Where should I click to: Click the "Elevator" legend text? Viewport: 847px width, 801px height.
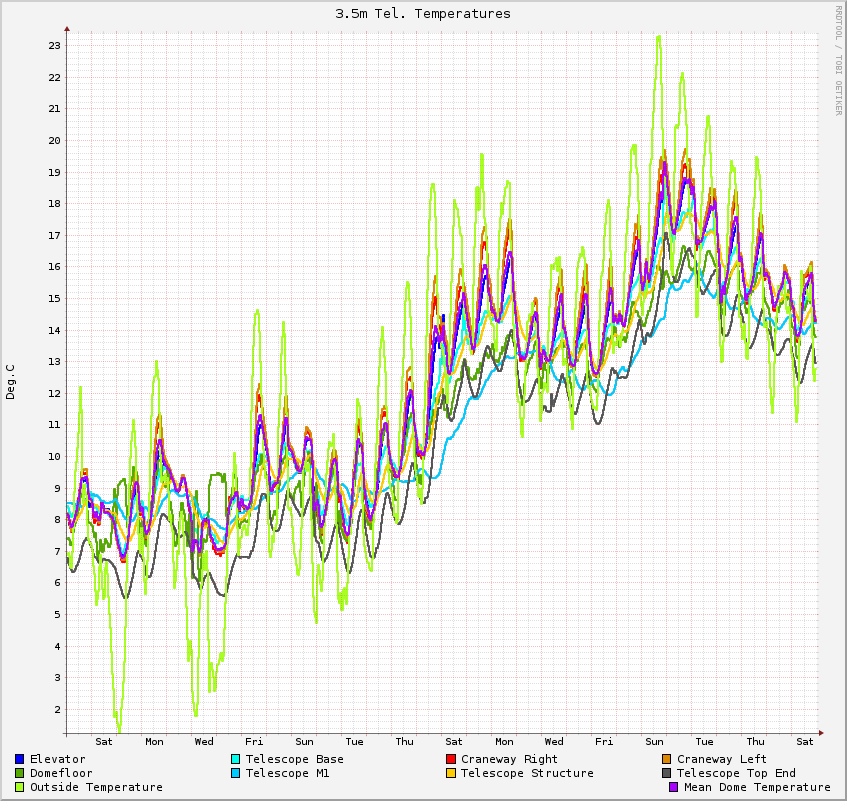(x=57, y=759)
